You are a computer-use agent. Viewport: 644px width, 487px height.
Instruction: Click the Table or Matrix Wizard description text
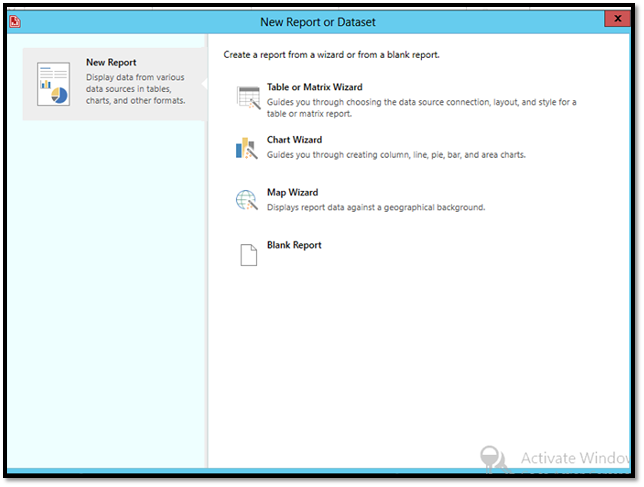[x=420, y=107]
